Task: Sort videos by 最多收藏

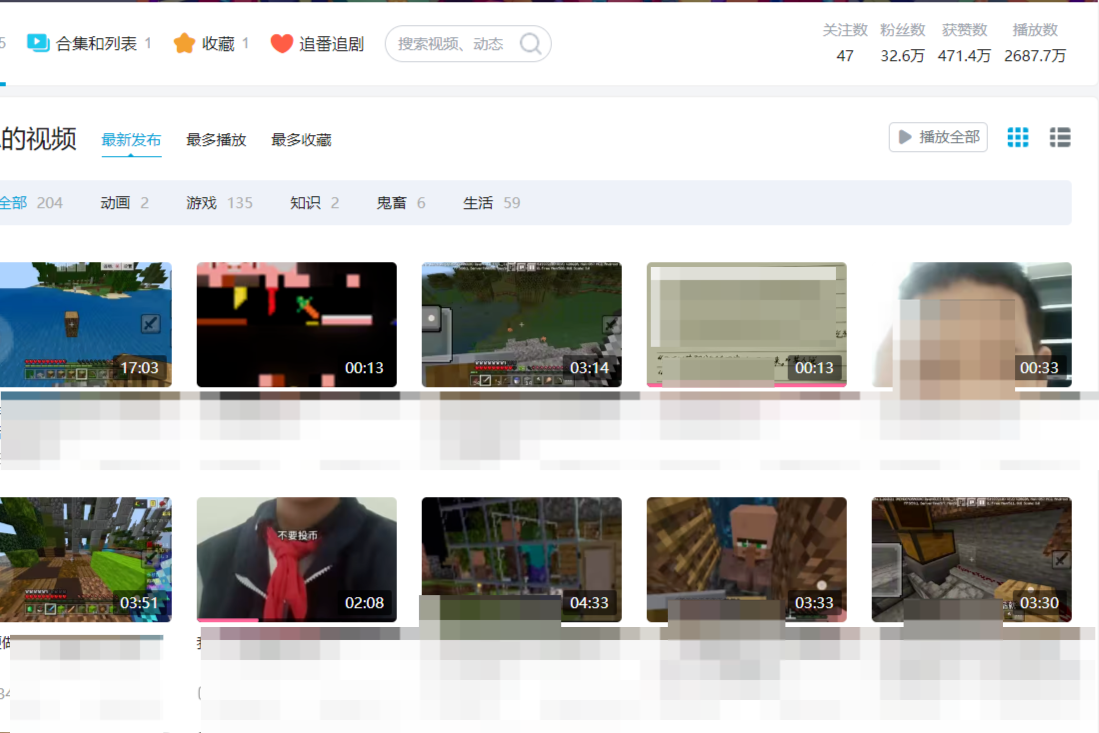Action: 301,140
